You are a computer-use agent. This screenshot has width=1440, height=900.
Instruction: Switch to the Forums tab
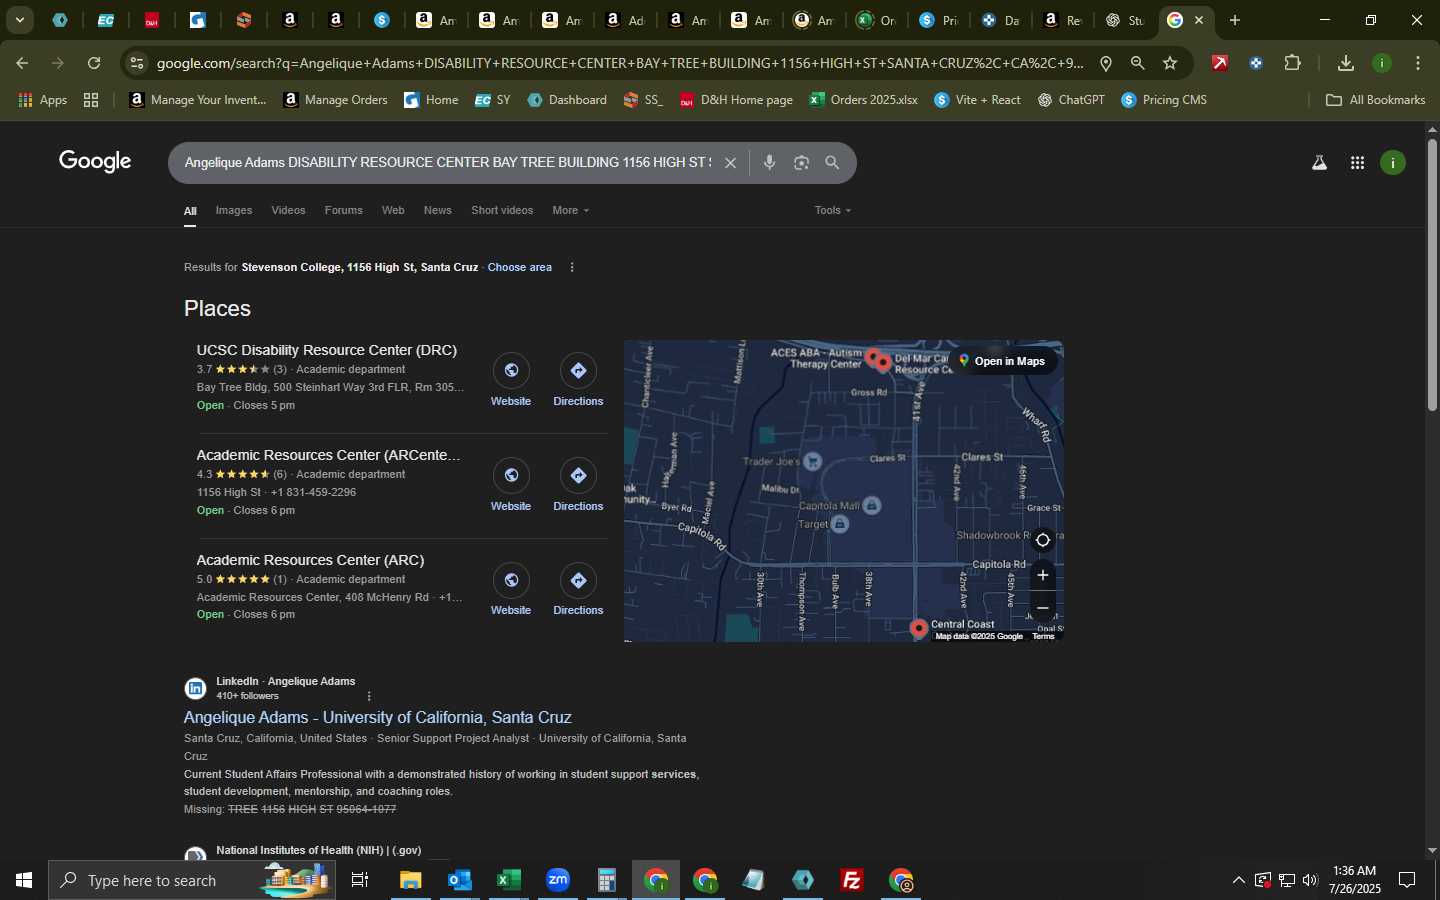tap(343, 210)
